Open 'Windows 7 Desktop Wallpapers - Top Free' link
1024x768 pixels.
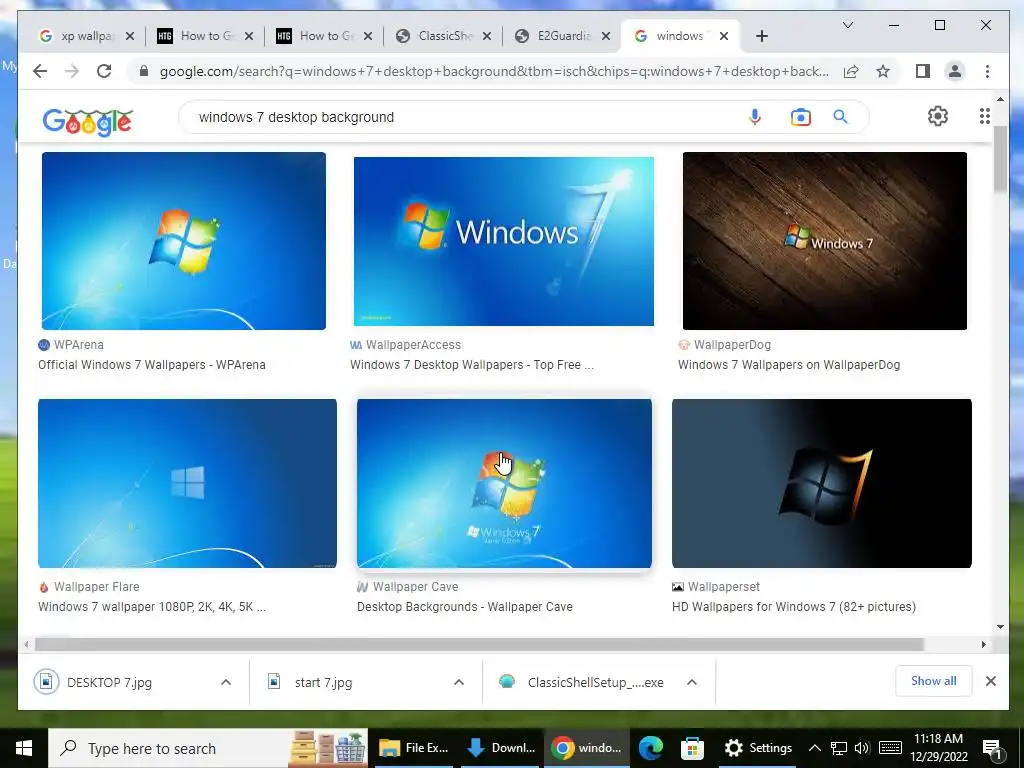point(472,365)
